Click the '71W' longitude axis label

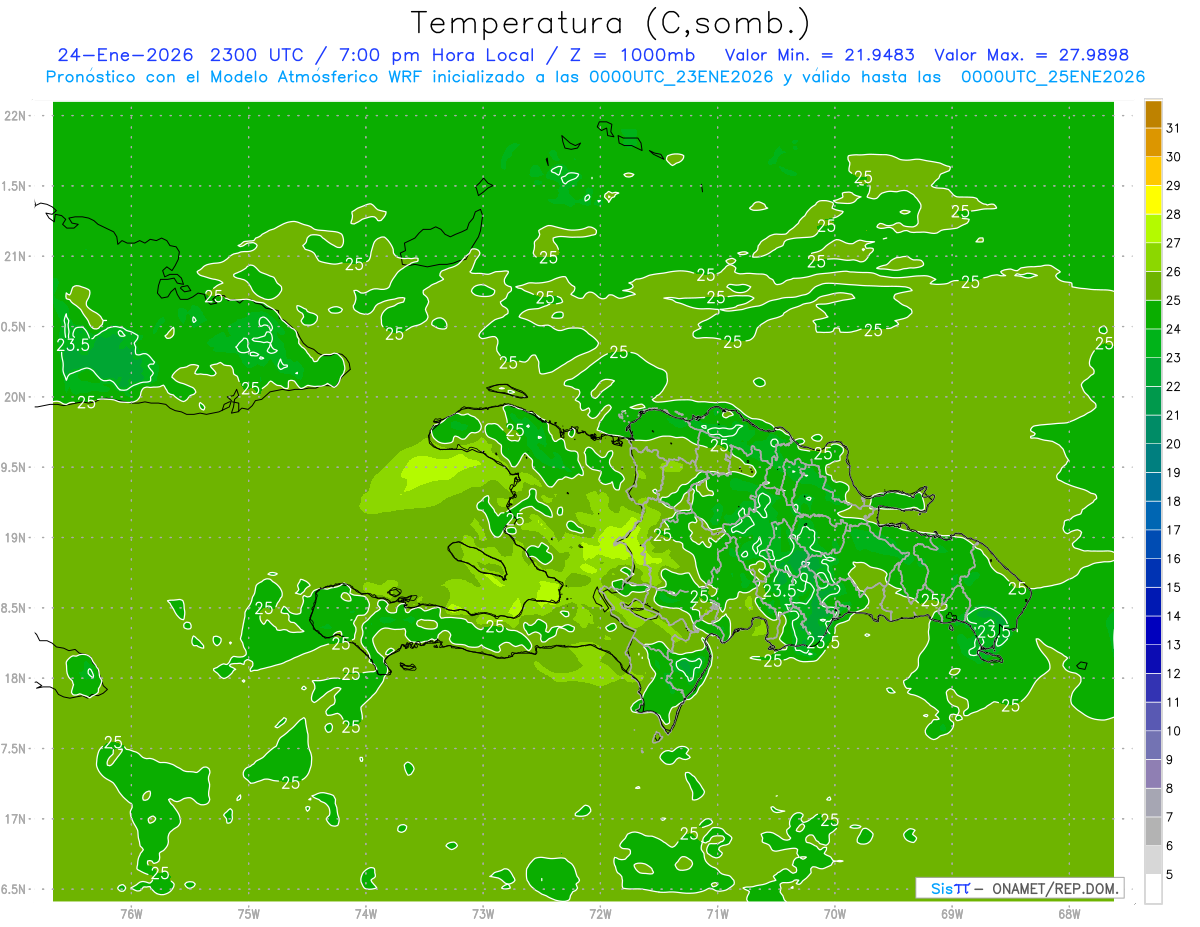point(717,914)
